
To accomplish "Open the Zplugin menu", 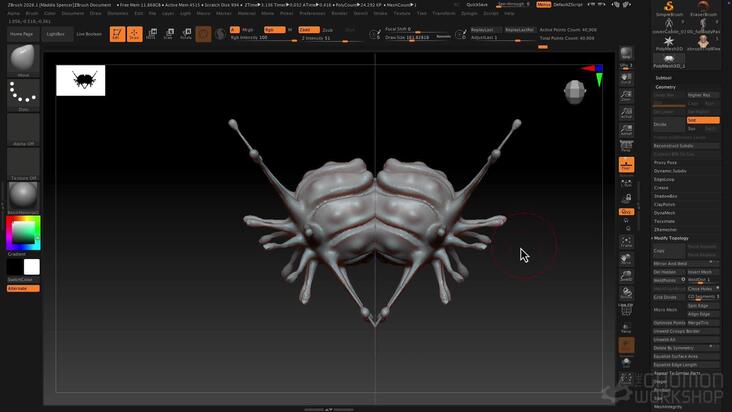I will [x=469, y=14].
